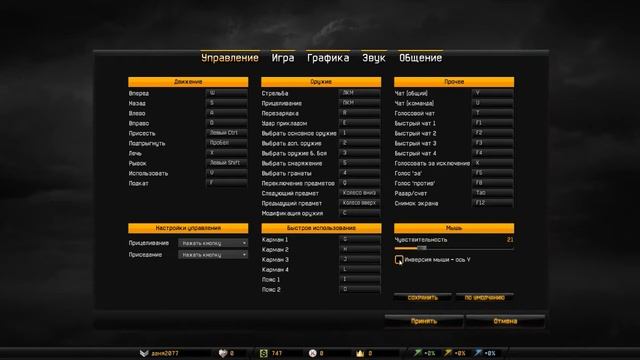Reset bindings with По умолчанию button
Image resolution: width=640 pixels, height=360 pixels.
coord(484,298)
